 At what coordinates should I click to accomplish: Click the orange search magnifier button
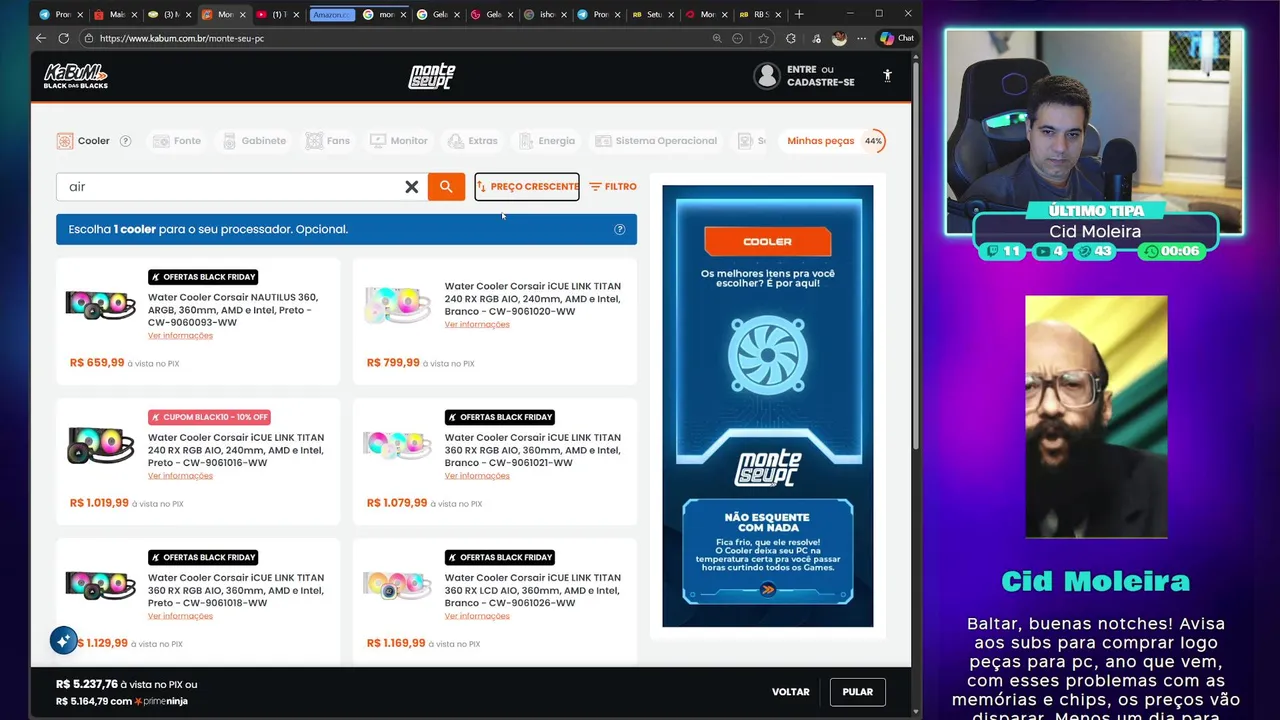446,187
